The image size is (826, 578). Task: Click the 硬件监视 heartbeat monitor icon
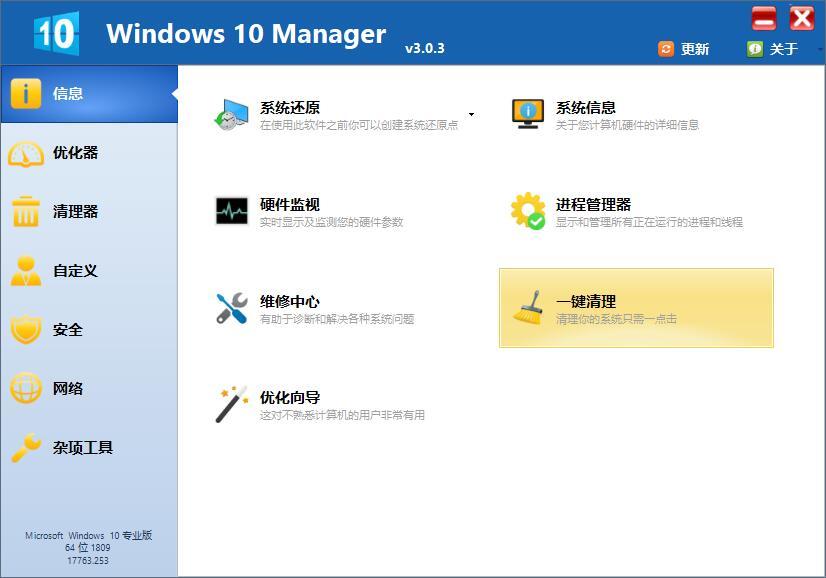coord(232,211)
